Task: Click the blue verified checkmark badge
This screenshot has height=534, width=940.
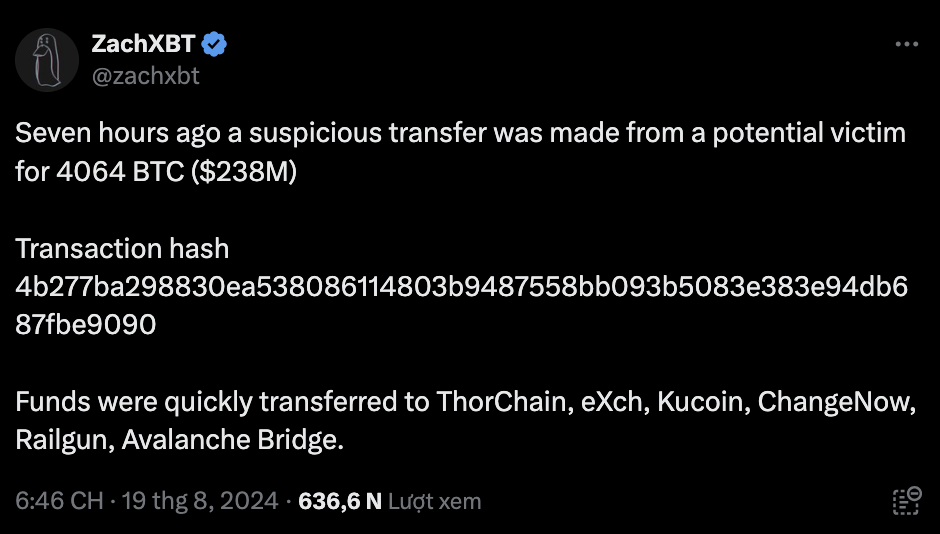Action: [x=214, y=44]
